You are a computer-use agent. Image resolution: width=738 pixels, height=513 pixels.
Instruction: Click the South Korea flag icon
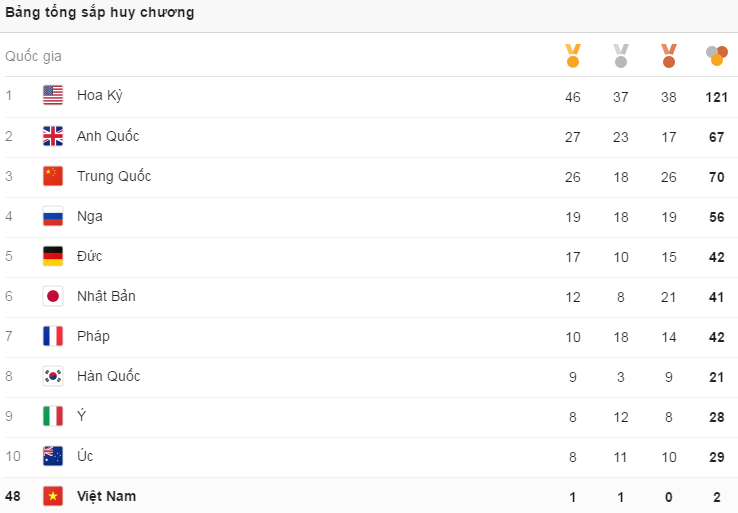point(53,376)
